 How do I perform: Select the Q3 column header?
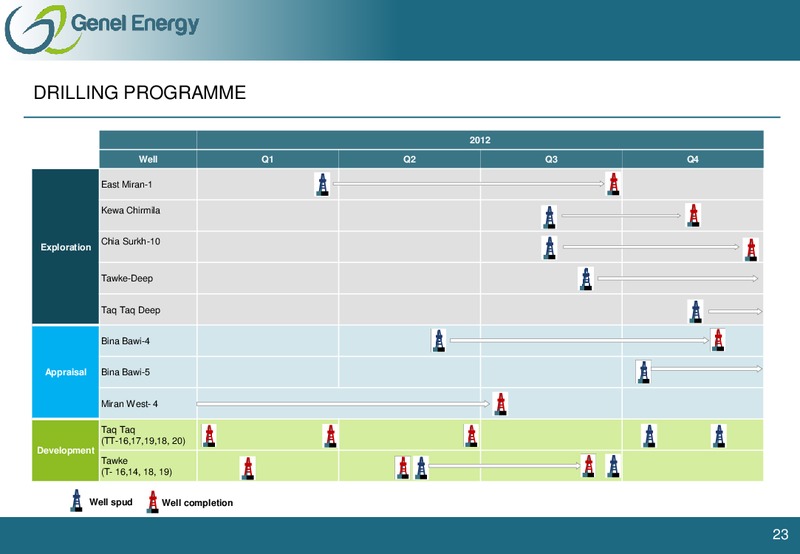tap(551, 159)
